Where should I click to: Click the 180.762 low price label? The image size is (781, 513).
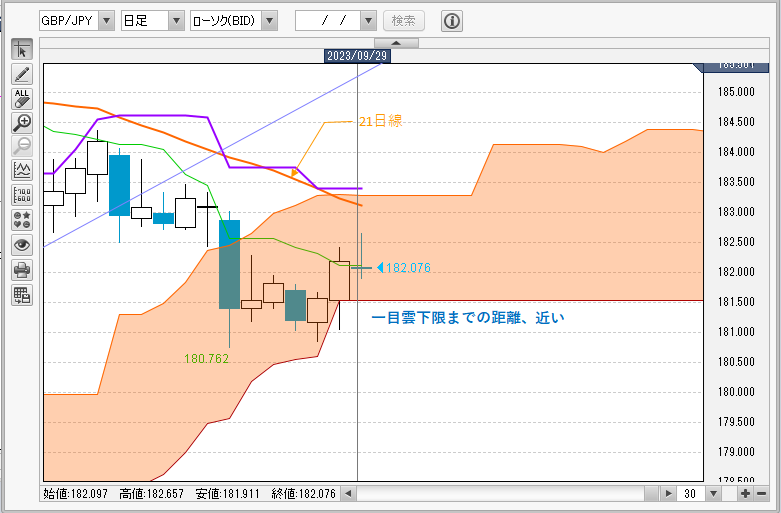206,359
